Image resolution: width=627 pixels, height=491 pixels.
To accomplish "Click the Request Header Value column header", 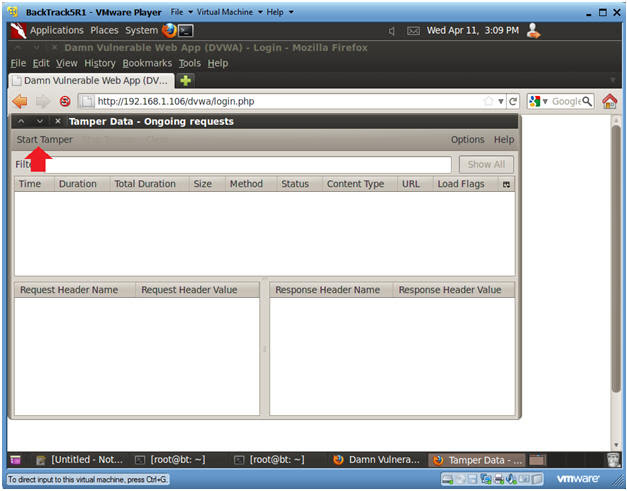I will [x=197, y=290].
